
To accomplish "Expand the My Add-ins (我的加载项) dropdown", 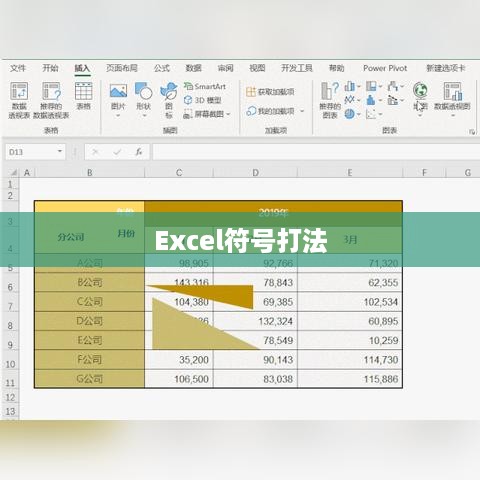I will pyautogui.click(x=302, y=111).
